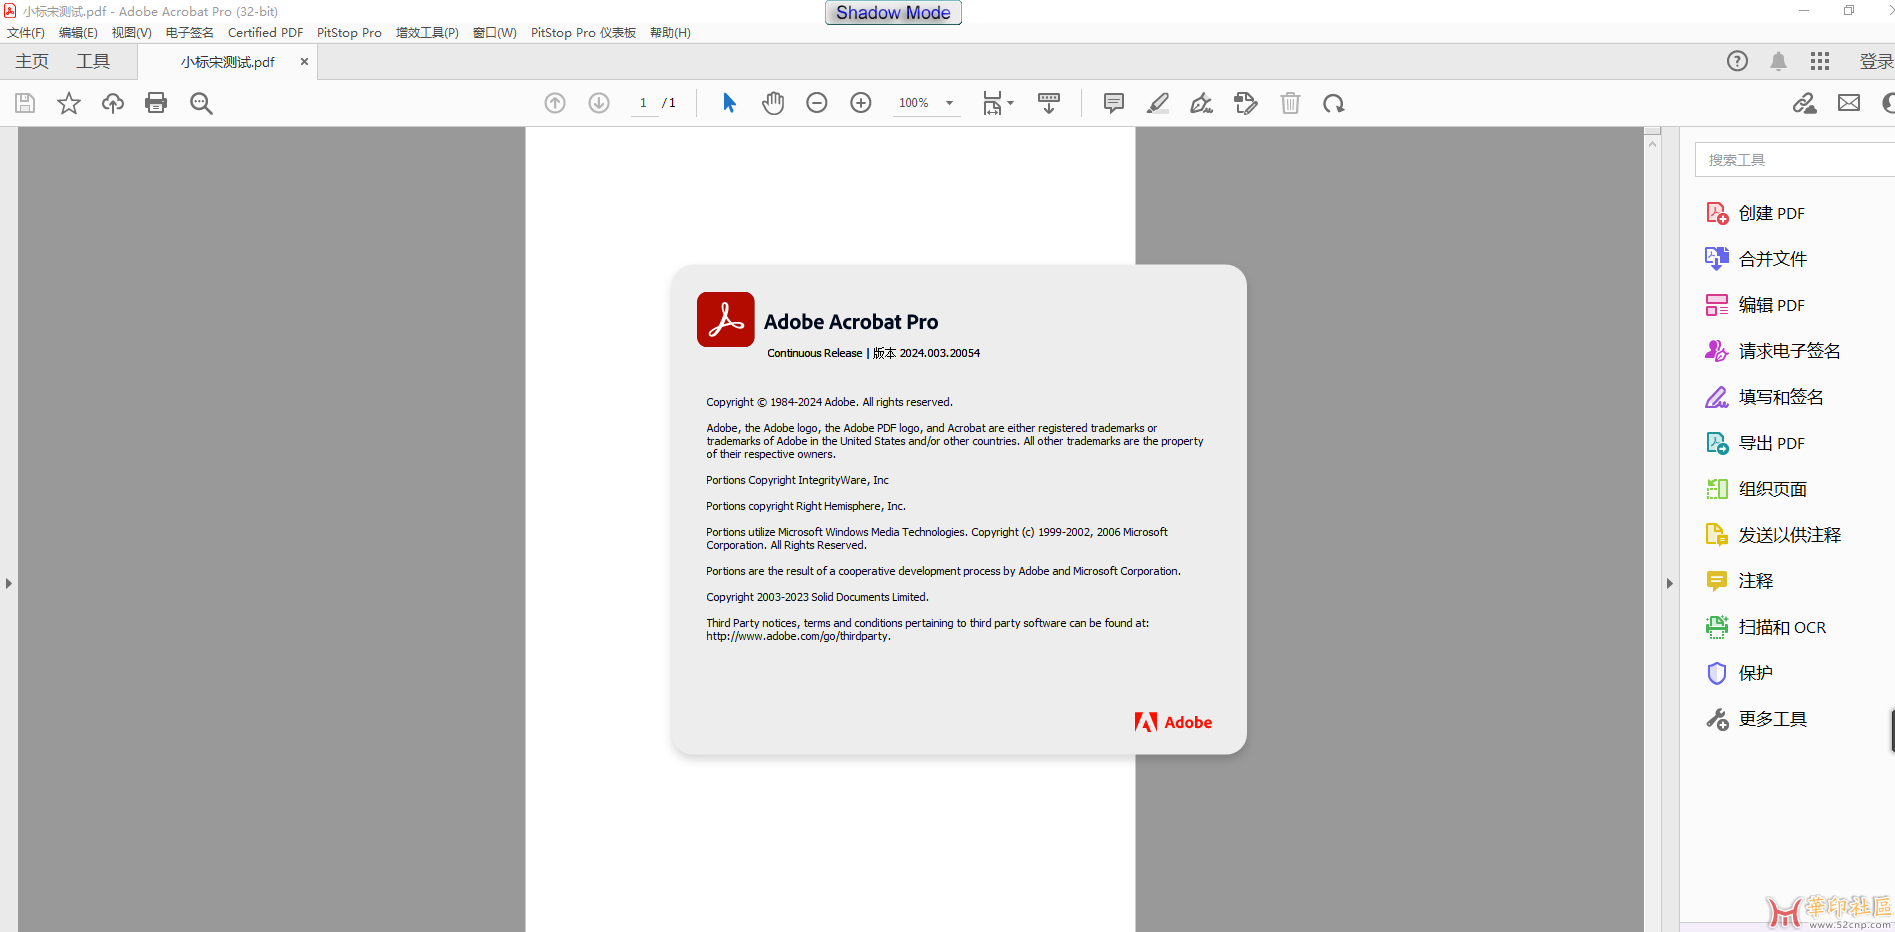The width and height of the screenshot is (1895, 932).
Task: Open the PitStop Pro 仪表板 menu
Action: (x=583, y=33)
